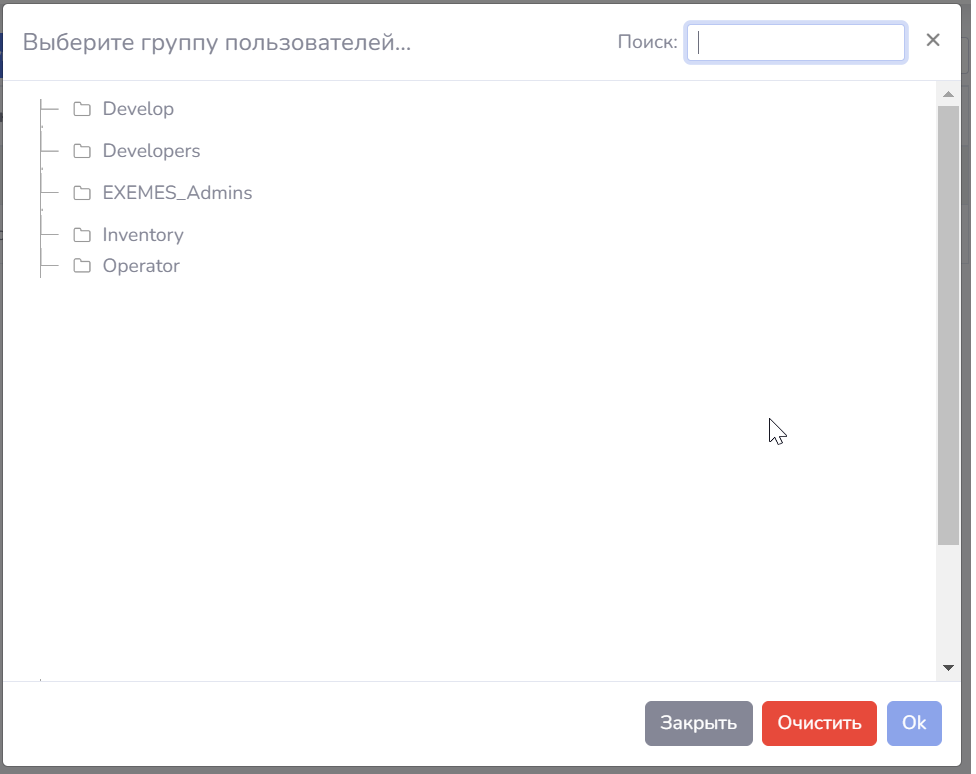Confirm the selection with Ok

pos(914,723)
